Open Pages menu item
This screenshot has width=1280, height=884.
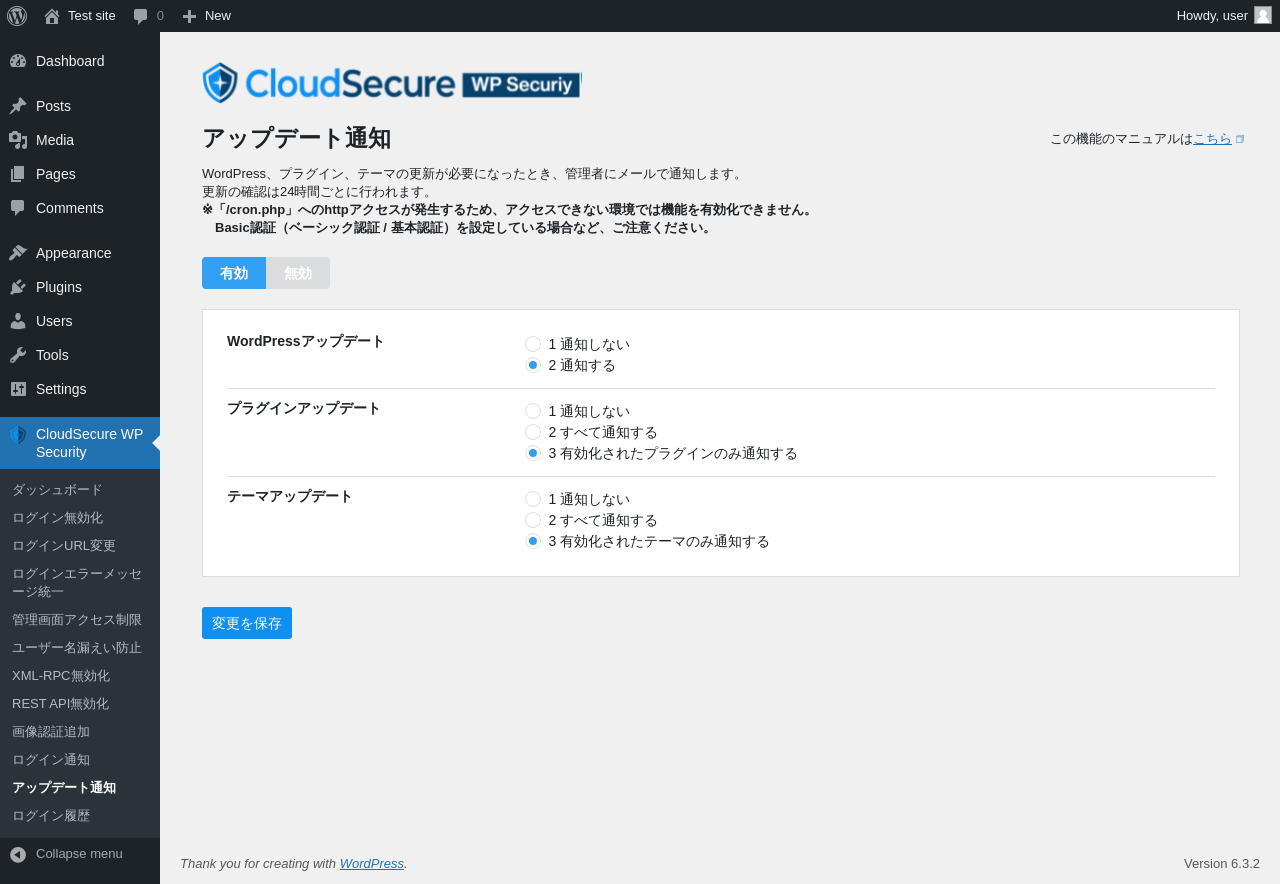click(x=80, y=174)
